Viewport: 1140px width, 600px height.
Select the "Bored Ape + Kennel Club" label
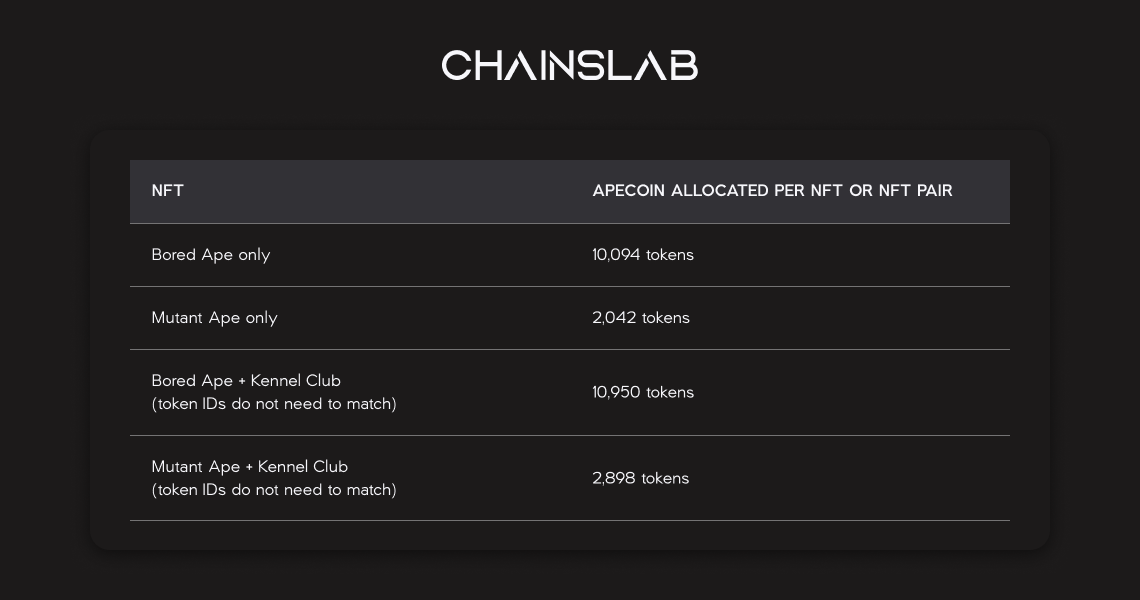[x=246, y=381]
